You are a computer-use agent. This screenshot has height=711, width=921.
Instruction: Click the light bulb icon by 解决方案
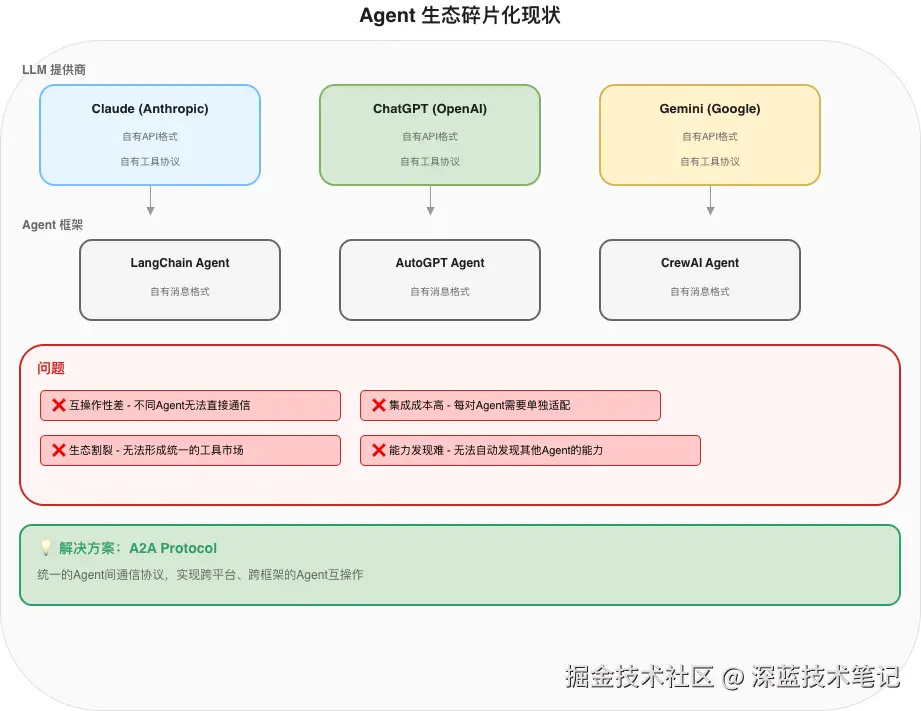point(46,548)
